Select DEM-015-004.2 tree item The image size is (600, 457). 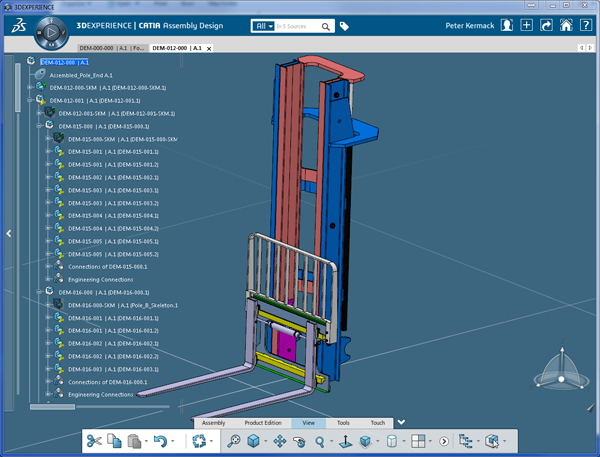pos(113,228)
